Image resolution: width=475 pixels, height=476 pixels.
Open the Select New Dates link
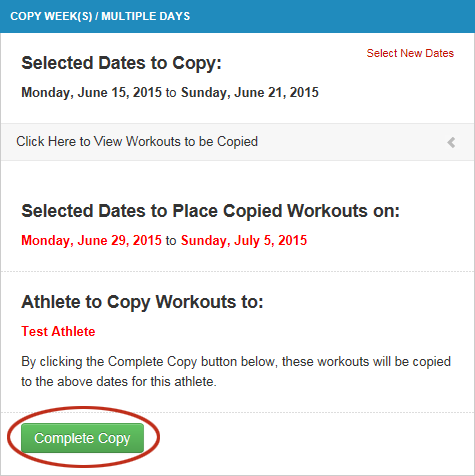click(x=410, y=53)
